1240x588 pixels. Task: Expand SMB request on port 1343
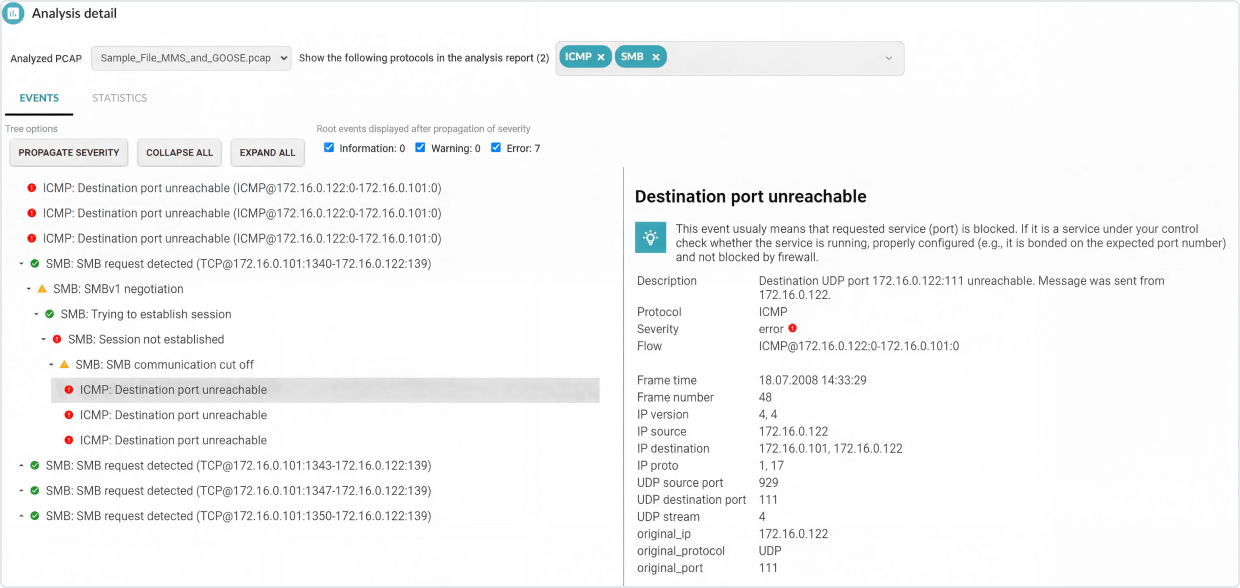(x=22, y=466)
